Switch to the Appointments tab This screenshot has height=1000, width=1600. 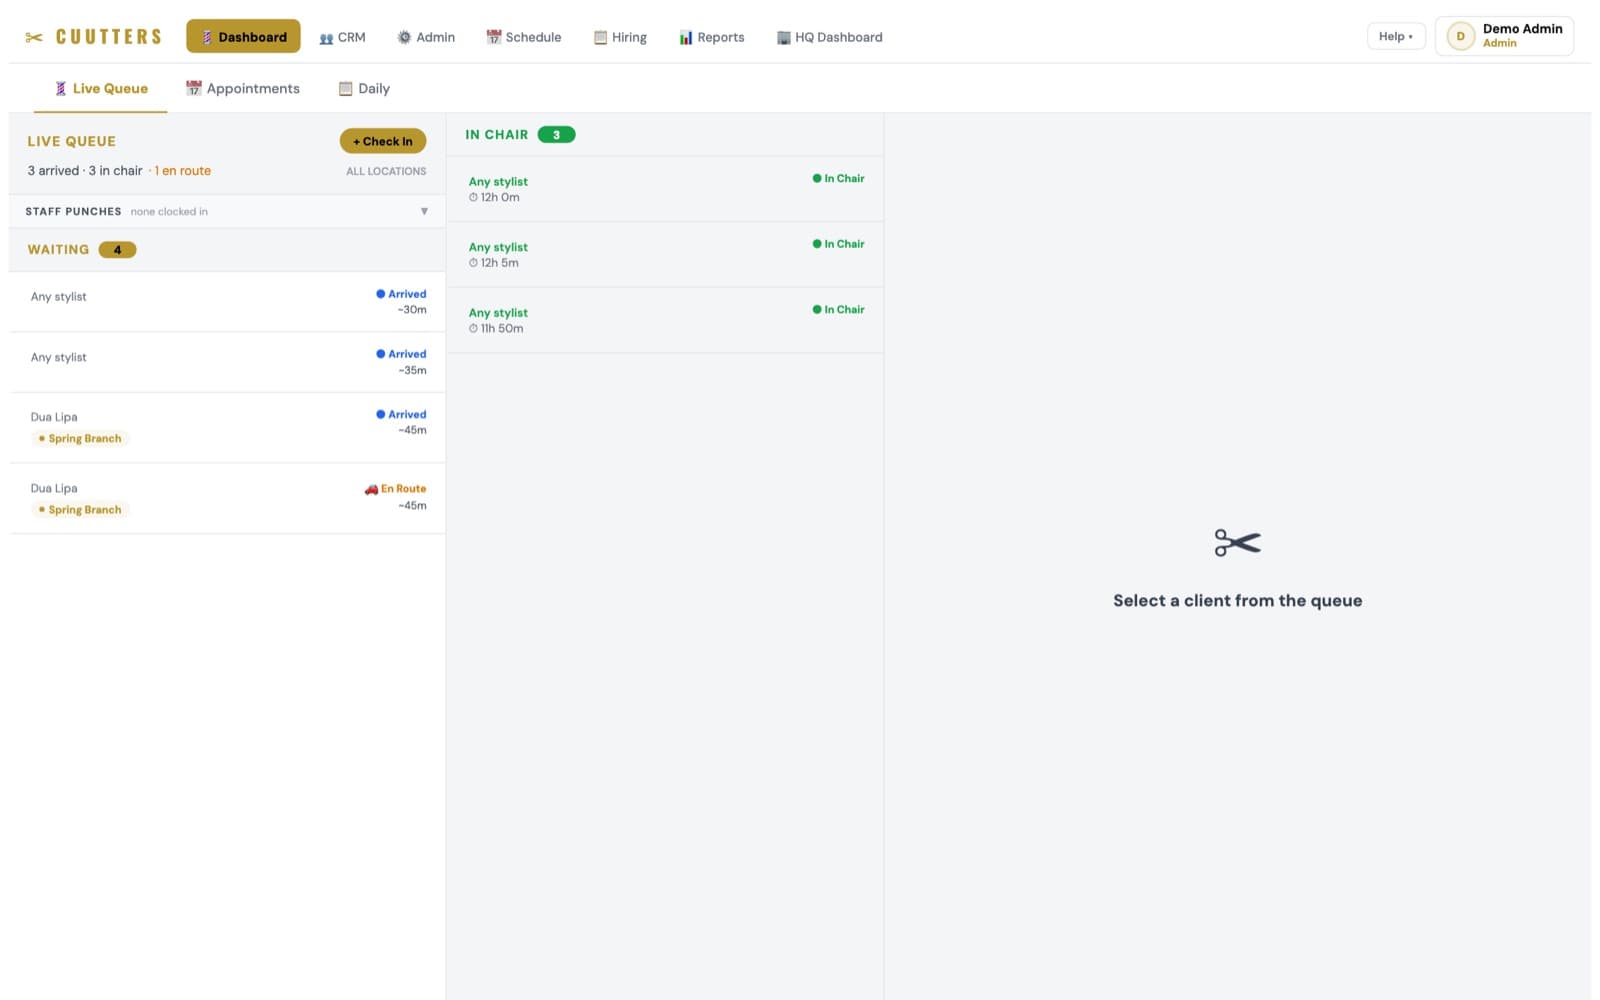point(243,88)
